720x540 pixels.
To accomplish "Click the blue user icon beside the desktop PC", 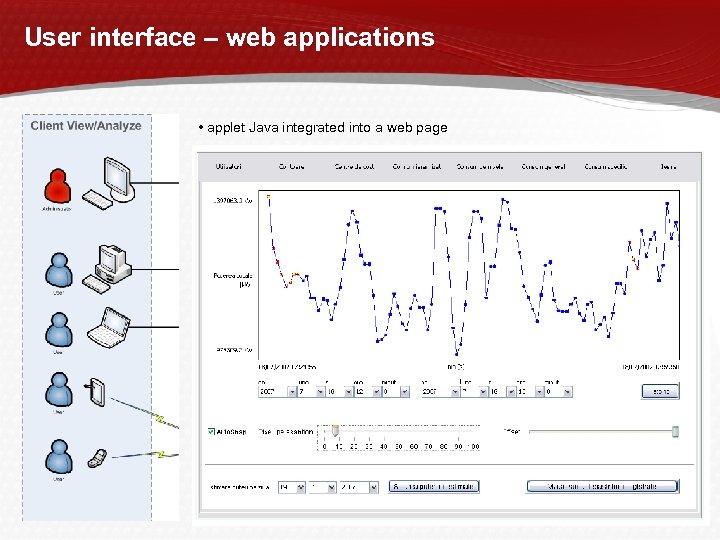I will click(59, 270).
